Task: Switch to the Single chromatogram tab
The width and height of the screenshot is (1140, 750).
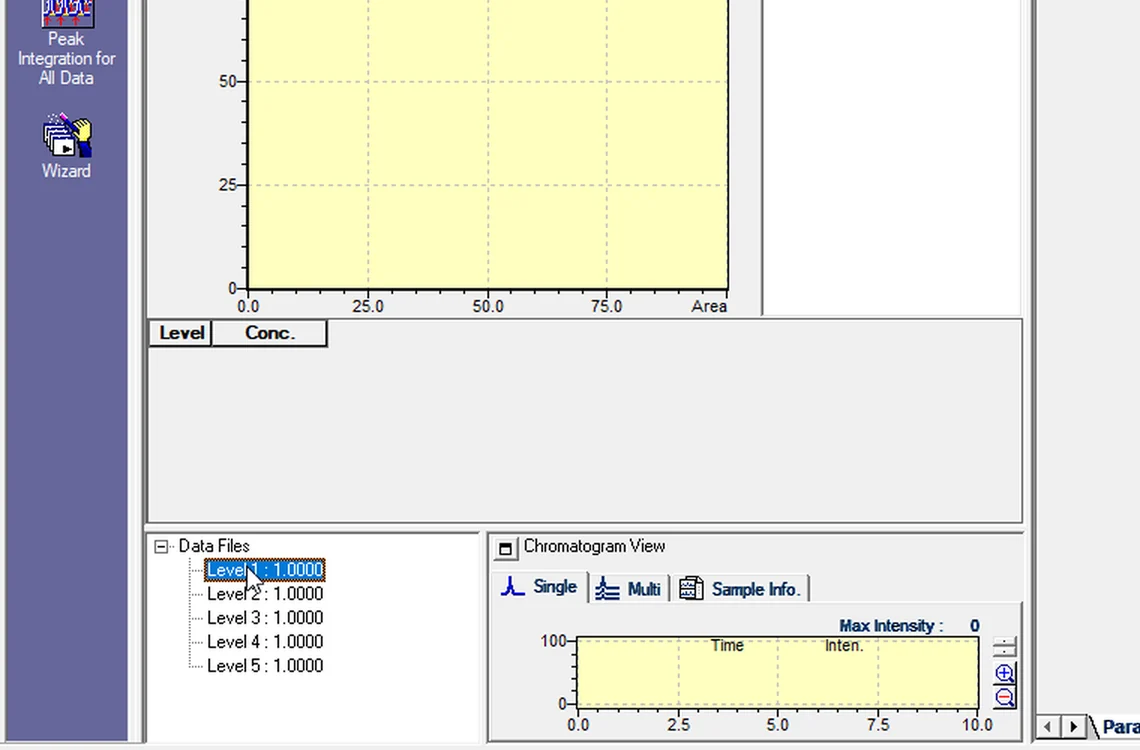Action: point(539,587)
